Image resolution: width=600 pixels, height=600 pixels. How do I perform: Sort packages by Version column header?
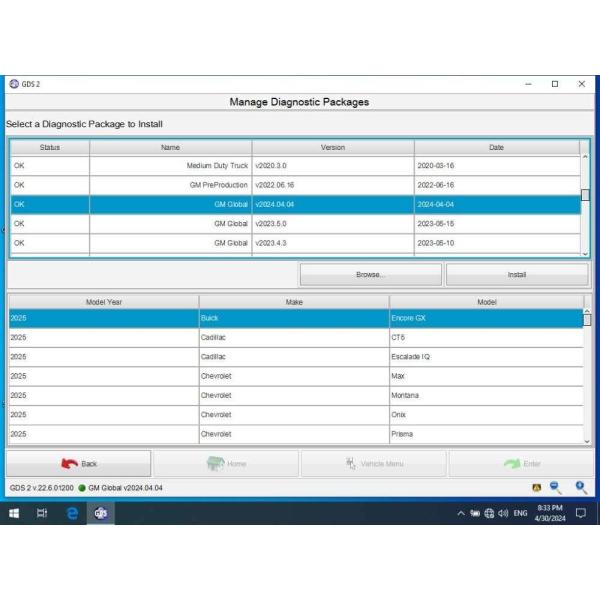coord(332,147)
